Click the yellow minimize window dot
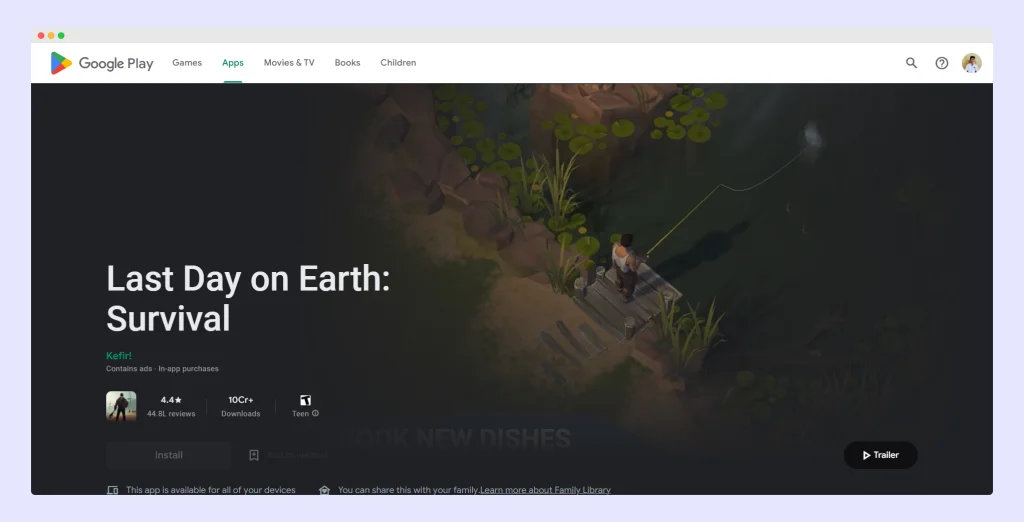Screen dimensions: 1024x522 pyautogui.click(x=51, y=35)
